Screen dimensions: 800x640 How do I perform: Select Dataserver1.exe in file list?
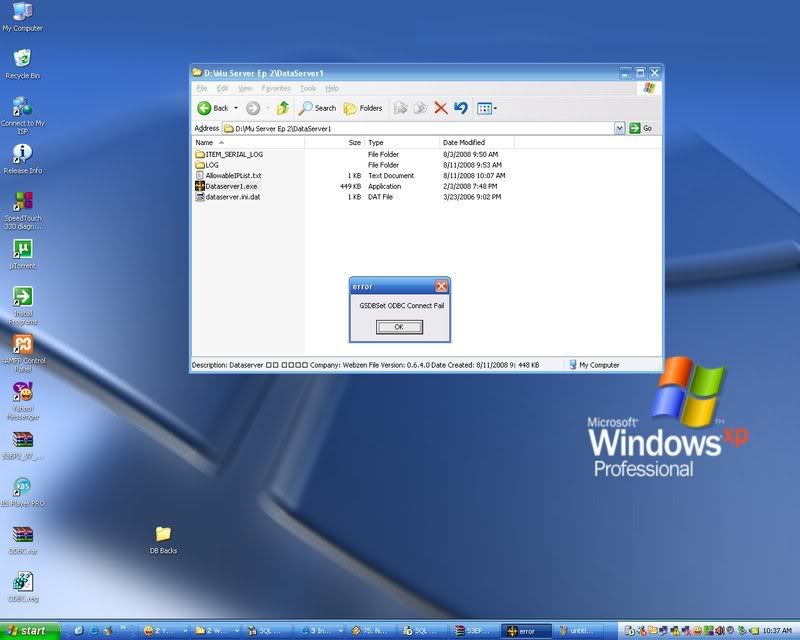pyautogui.click(x=231, y=186)
